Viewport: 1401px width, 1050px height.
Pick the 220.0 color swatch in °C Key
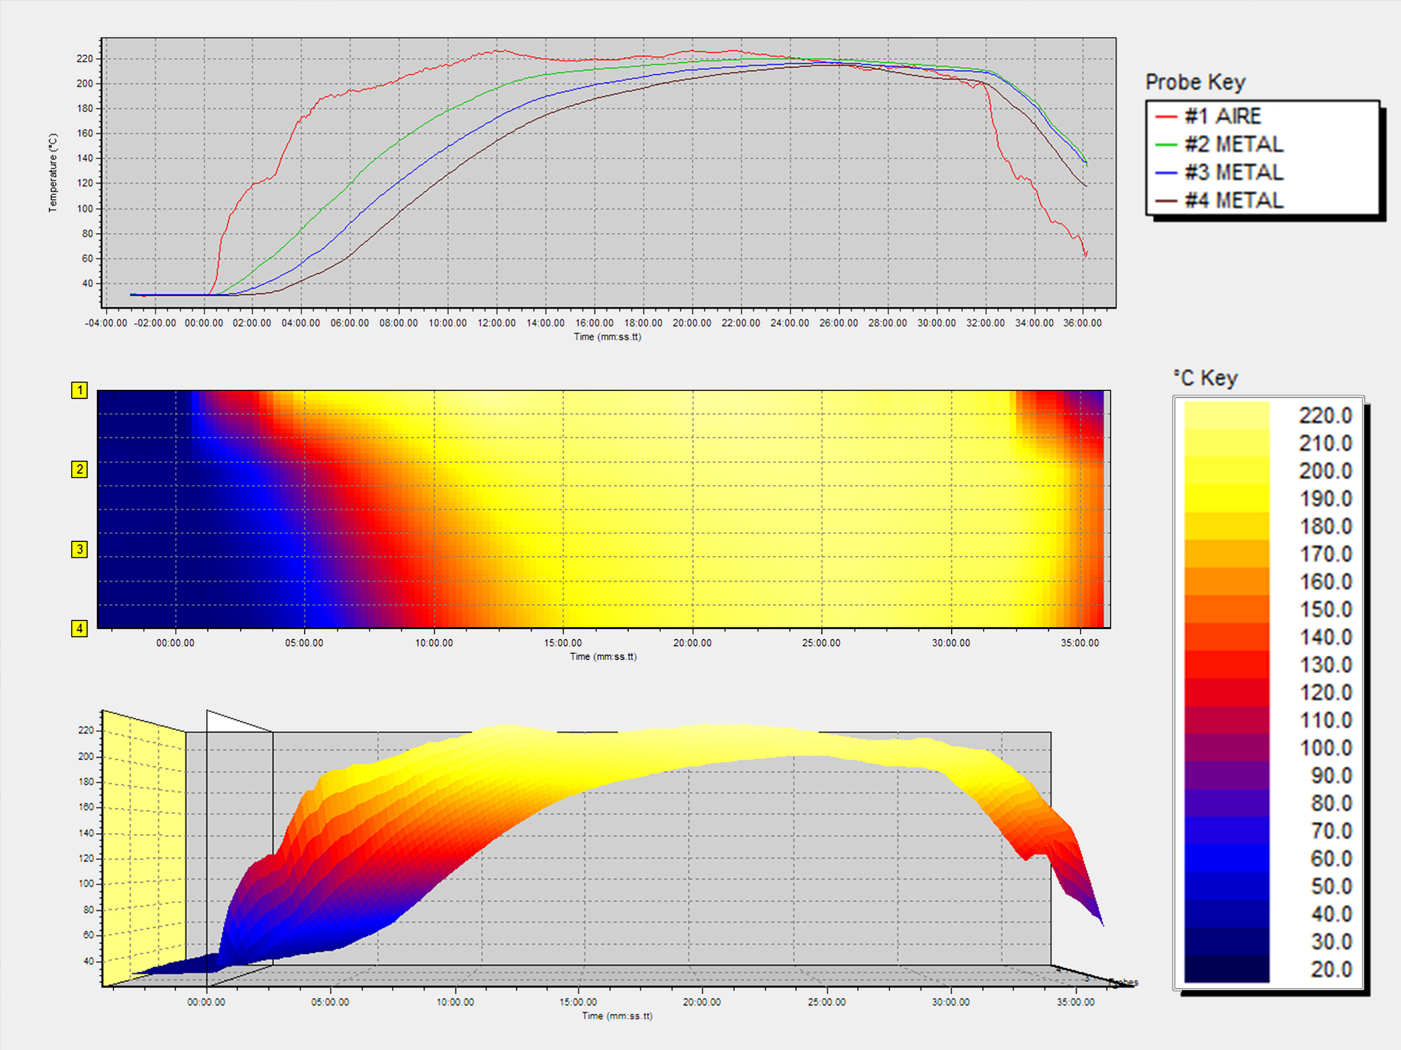1227,415
